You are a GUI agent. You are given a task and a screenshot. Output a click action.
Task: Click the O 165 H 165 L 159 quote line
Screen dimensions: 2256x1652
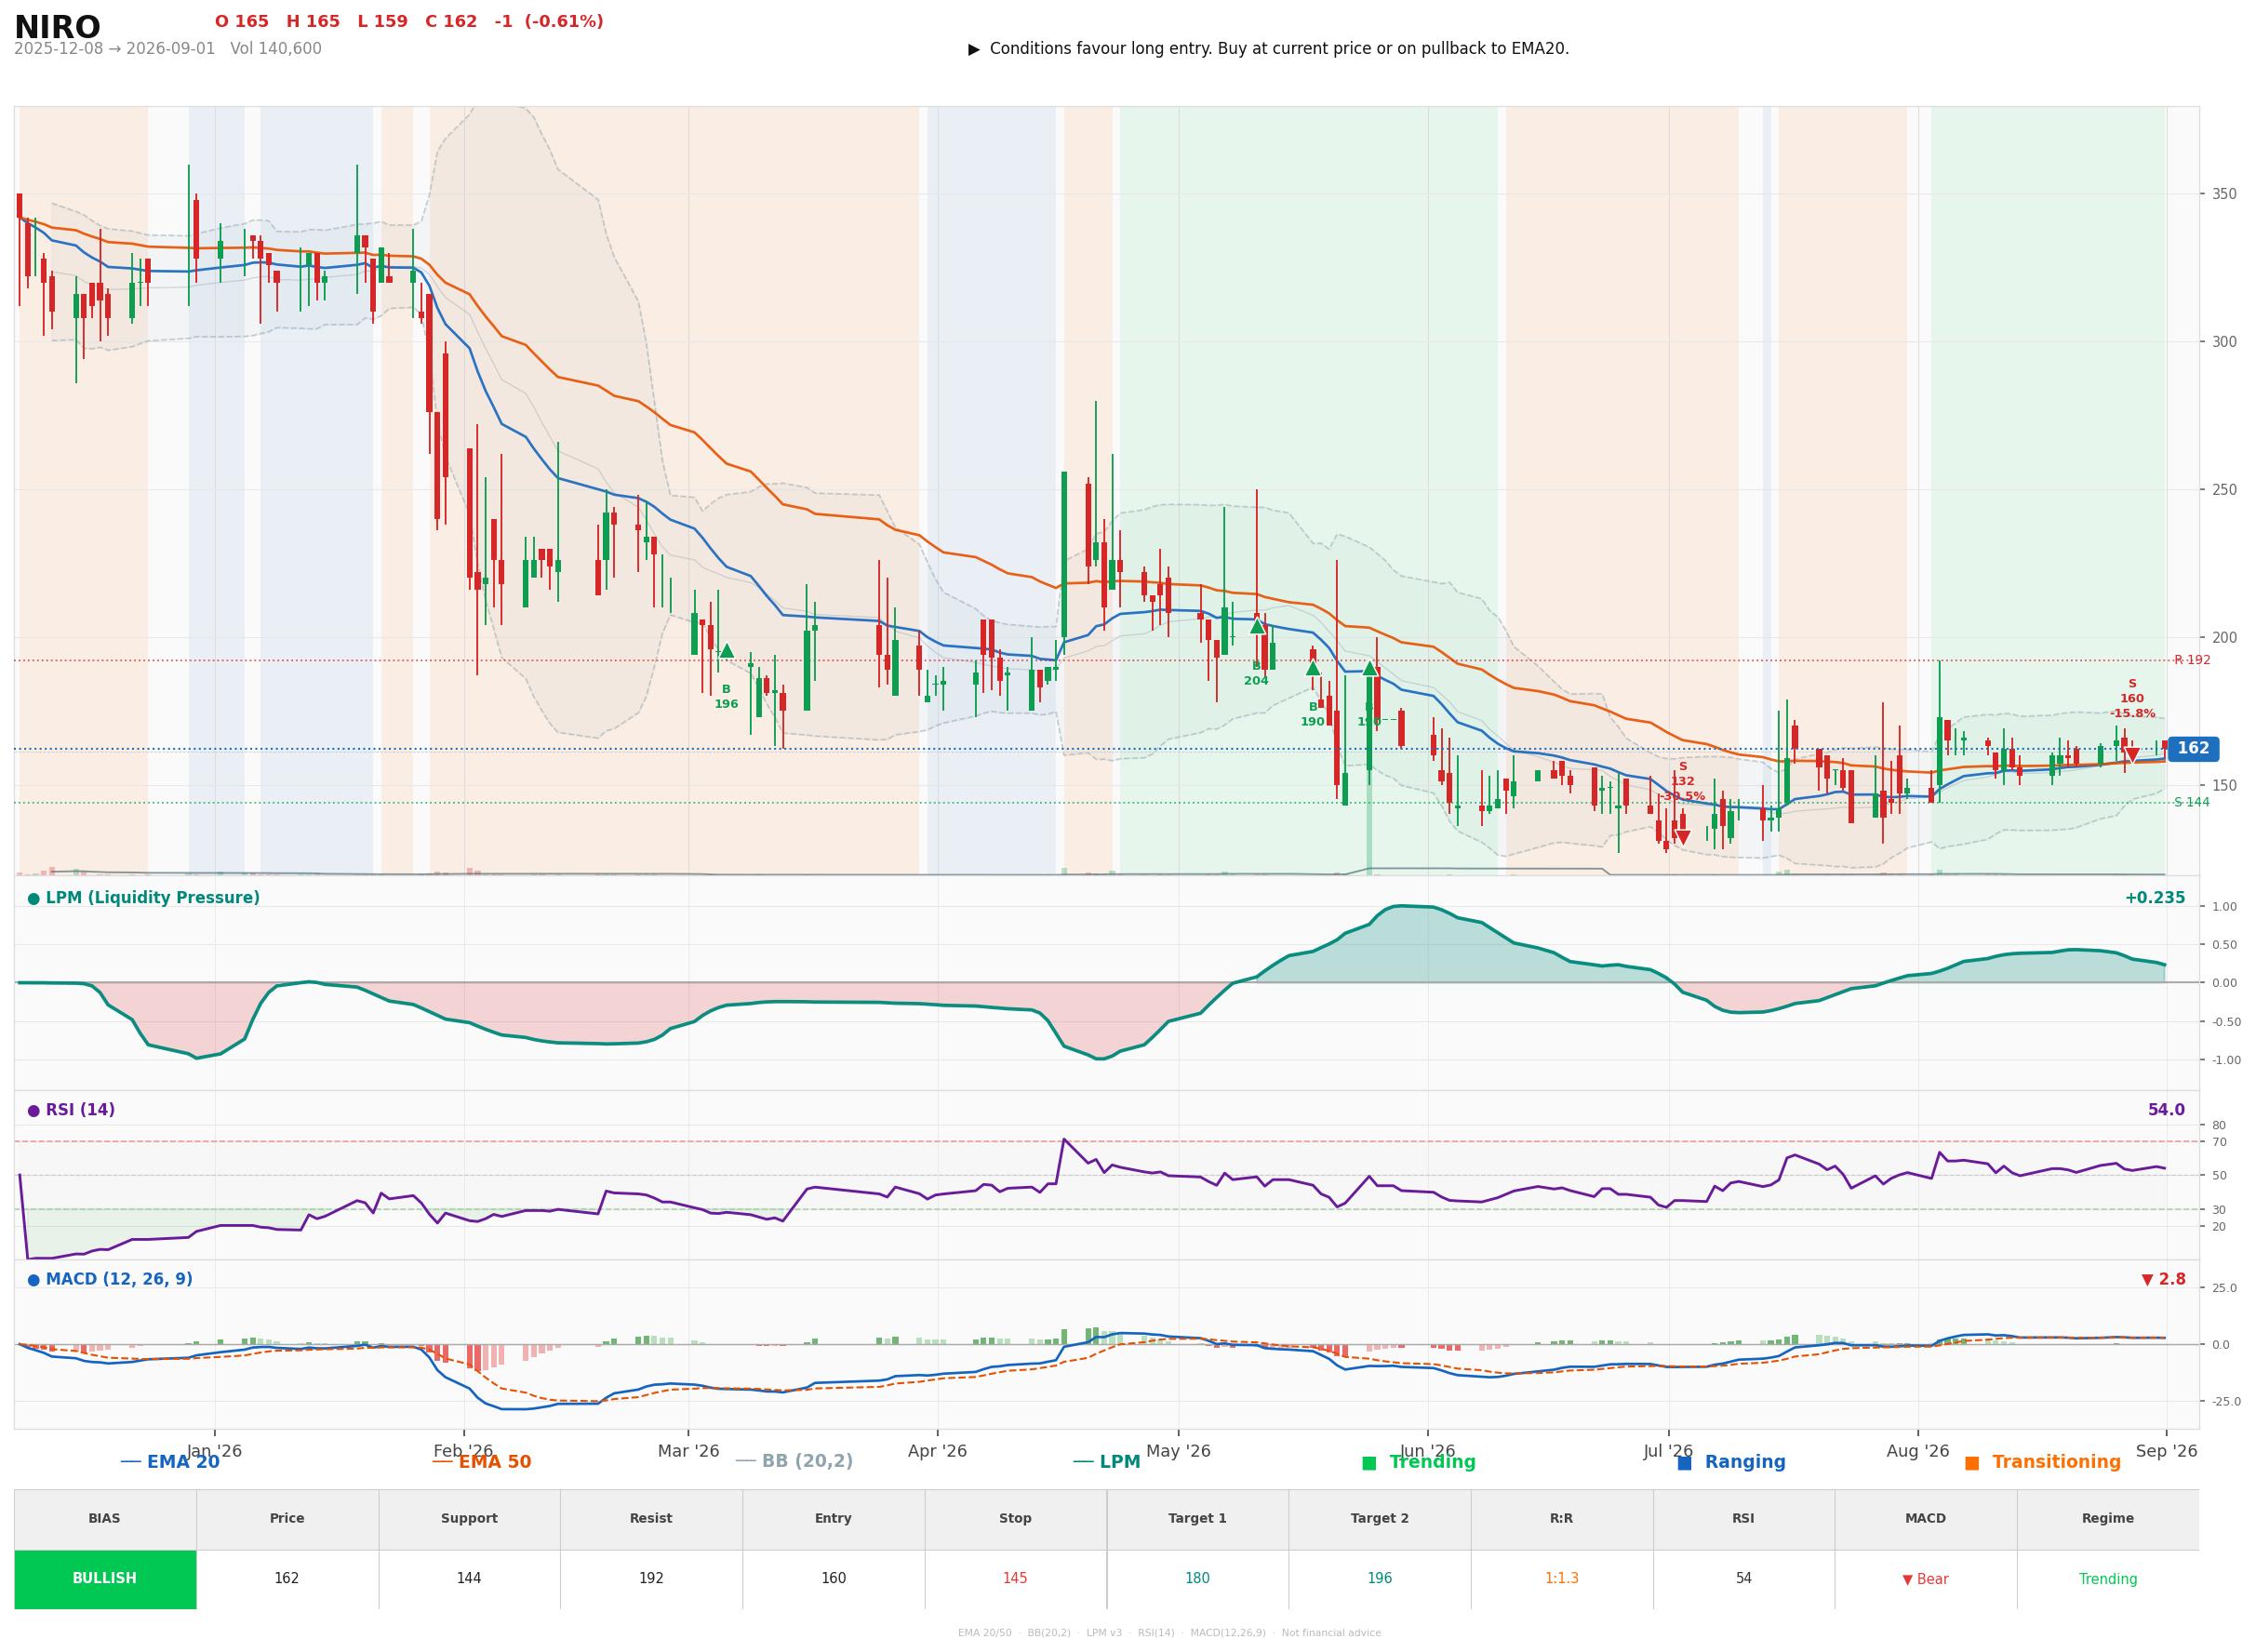click(409, 22)
